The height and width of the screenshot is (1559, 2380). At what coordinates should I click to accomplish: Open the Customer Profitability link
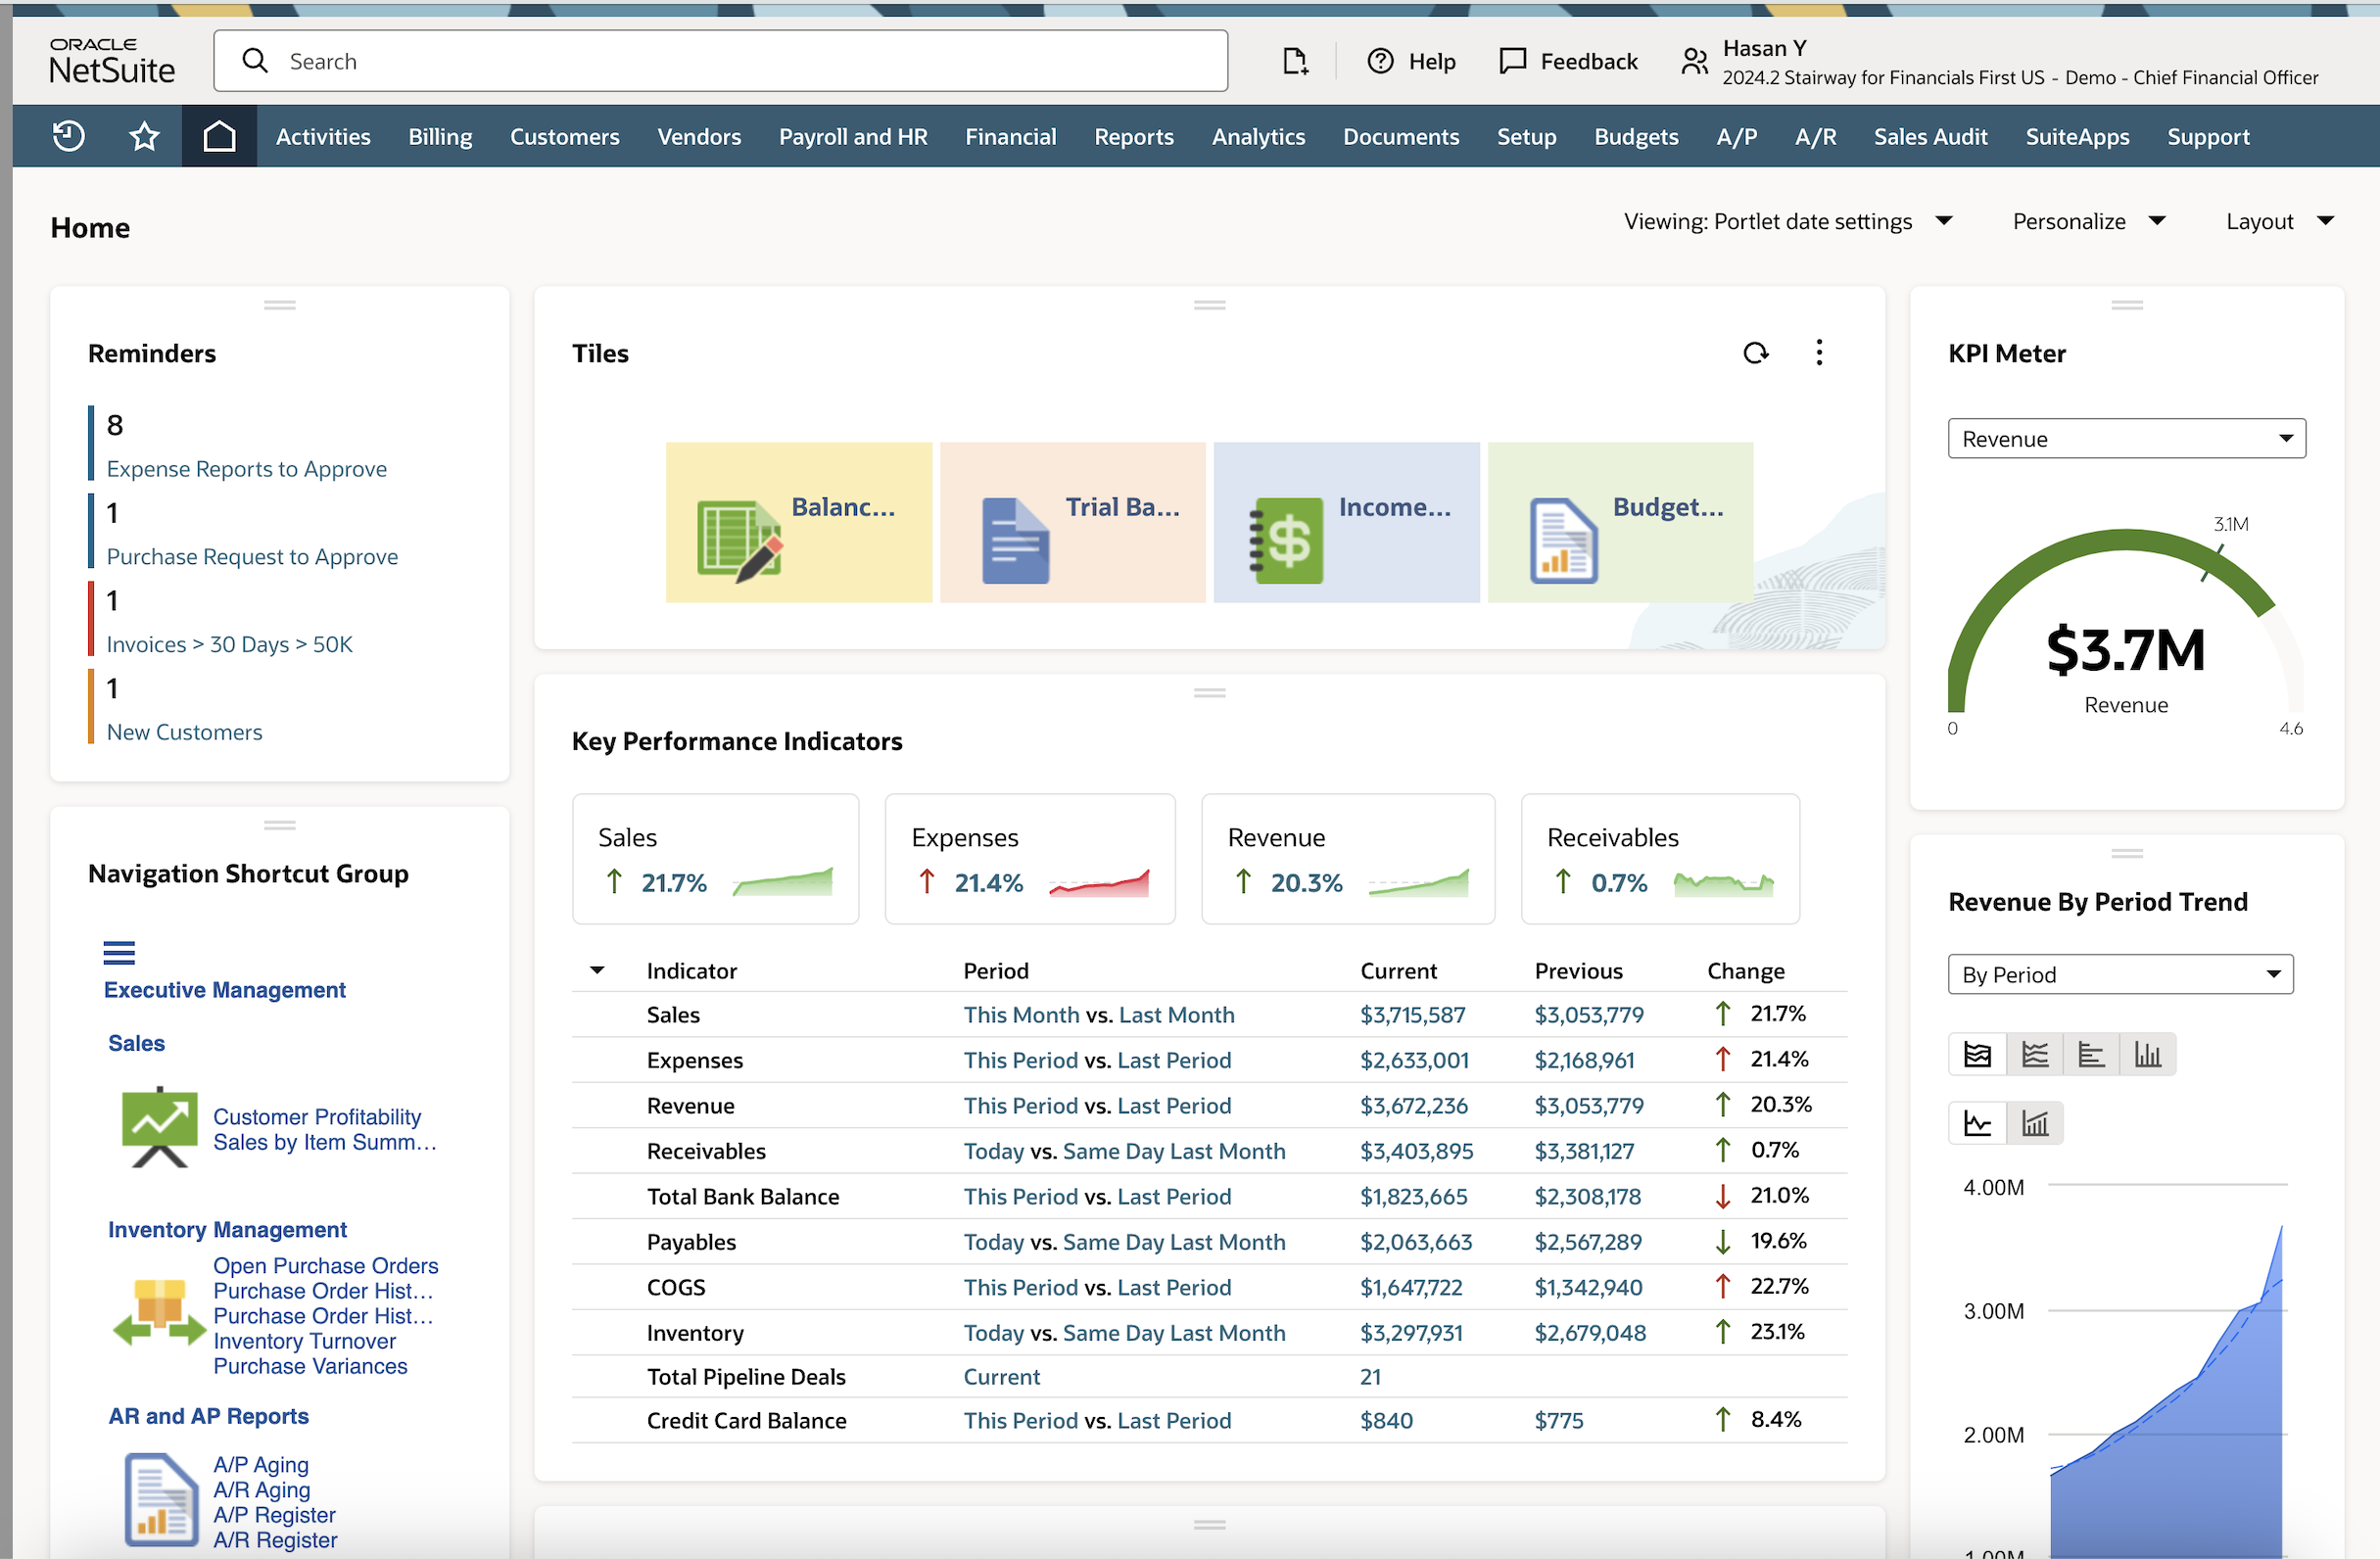pyautogui.click(x=317, y=1116)
